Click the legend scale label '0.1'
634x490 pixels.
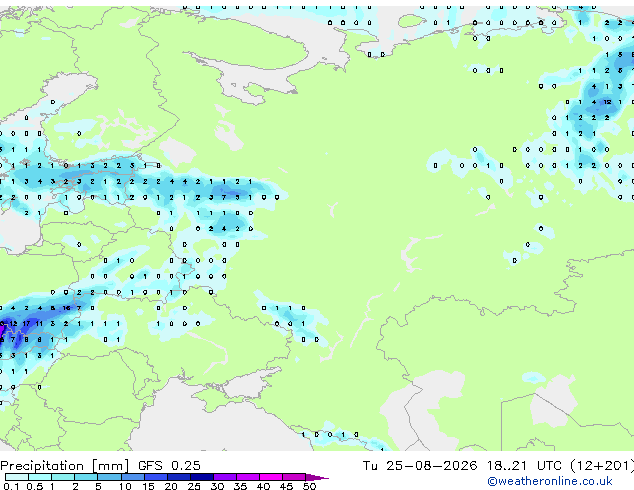point(11,486)
